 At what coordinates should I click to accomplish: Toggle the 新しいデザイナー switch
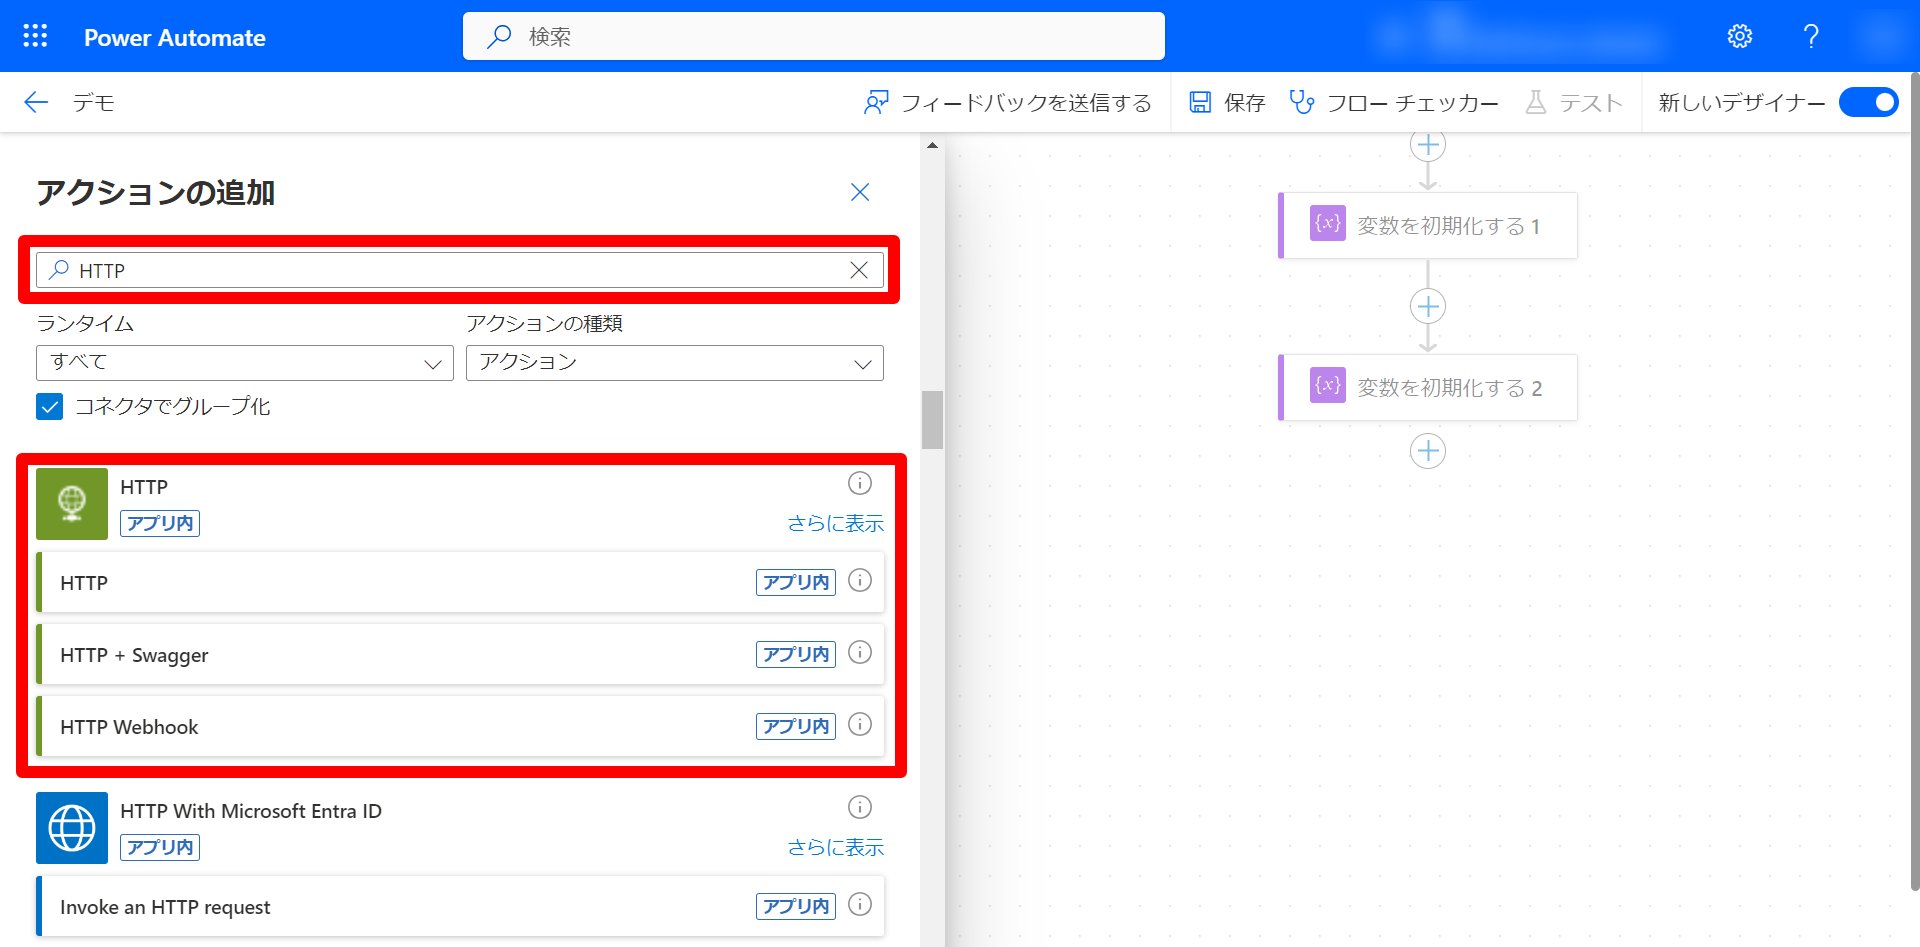click(x=1868, y=102)
